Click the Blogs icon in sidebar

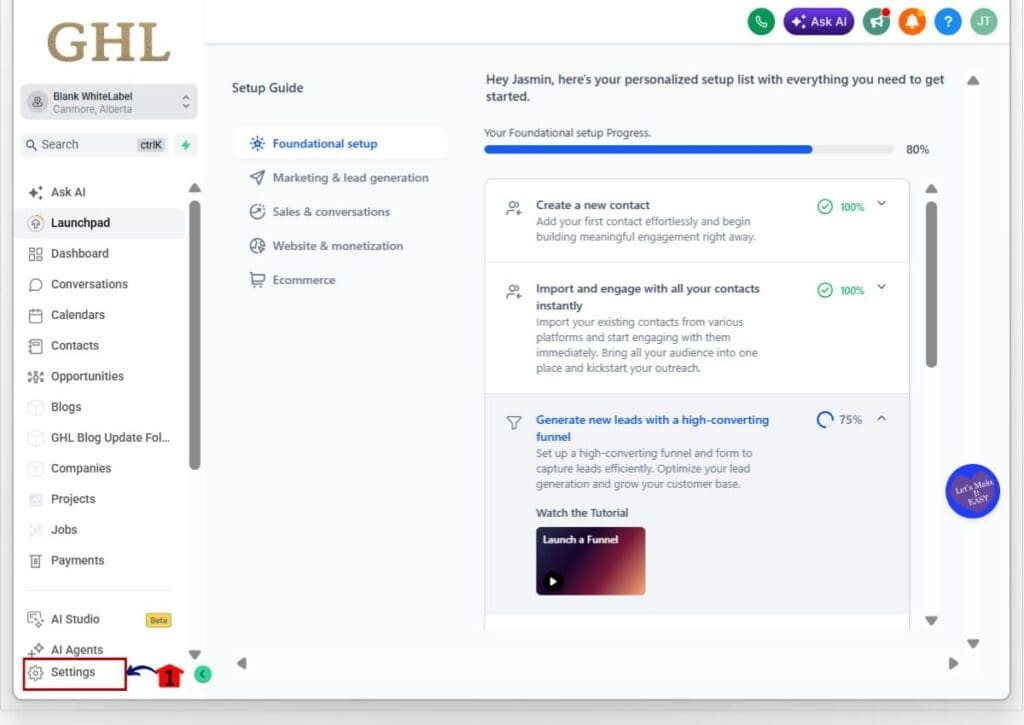pos(35,408)
